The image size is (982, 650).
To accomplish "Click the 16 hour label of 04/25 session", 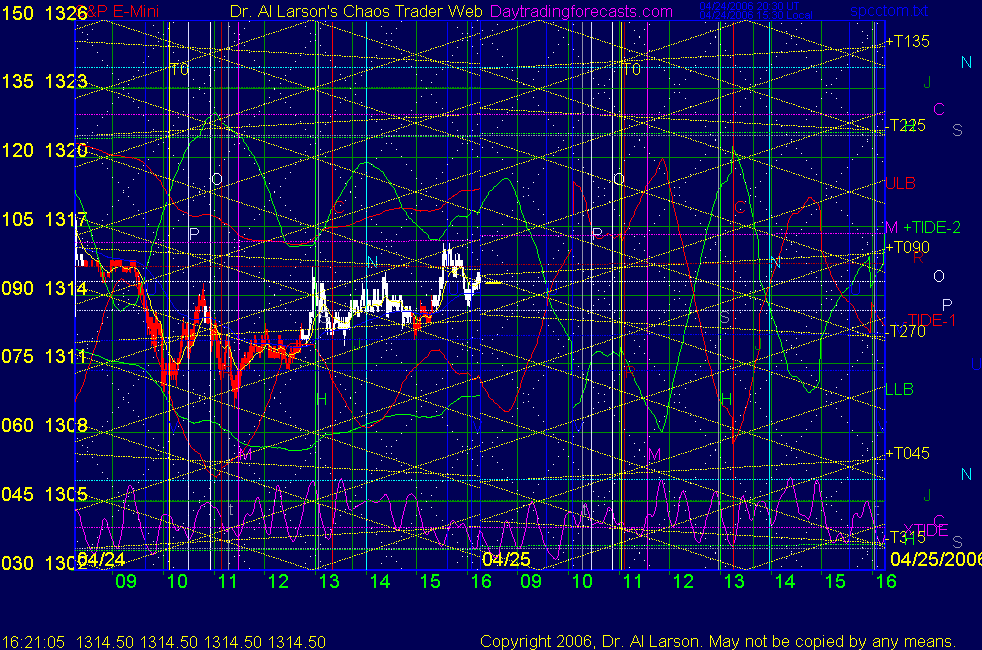I will 886,581.
